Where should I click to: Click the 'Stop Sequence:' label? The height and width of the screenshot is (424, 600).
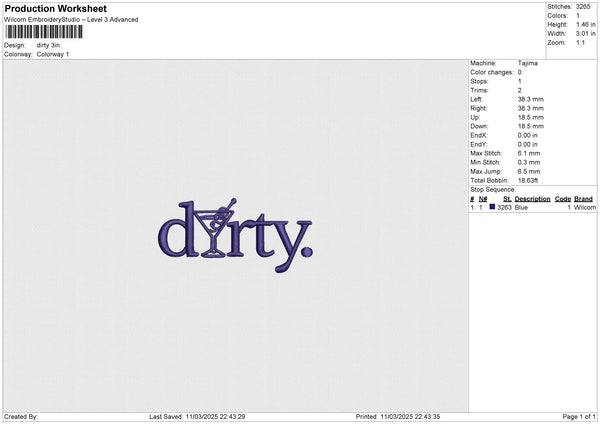493,189
